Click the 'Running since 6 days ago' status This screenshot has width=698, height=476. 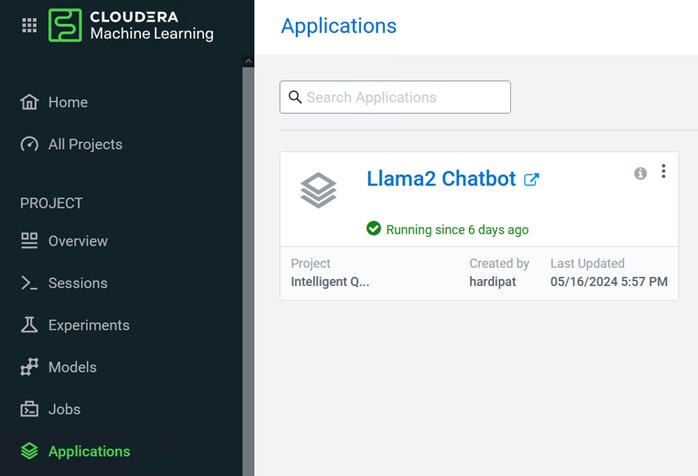[x=457, y=230]
